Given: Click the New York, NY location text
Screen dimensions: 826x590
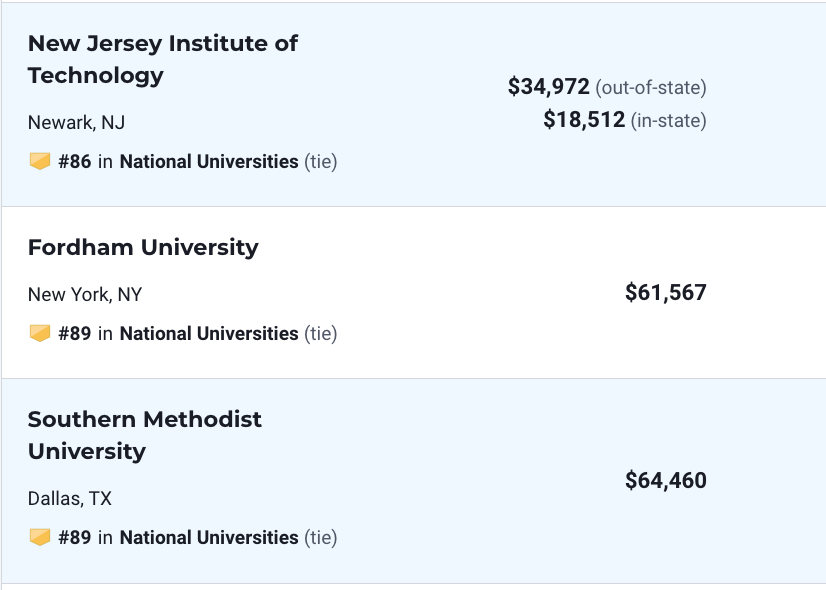Looking at the screenshot, I should coord(85,295).
